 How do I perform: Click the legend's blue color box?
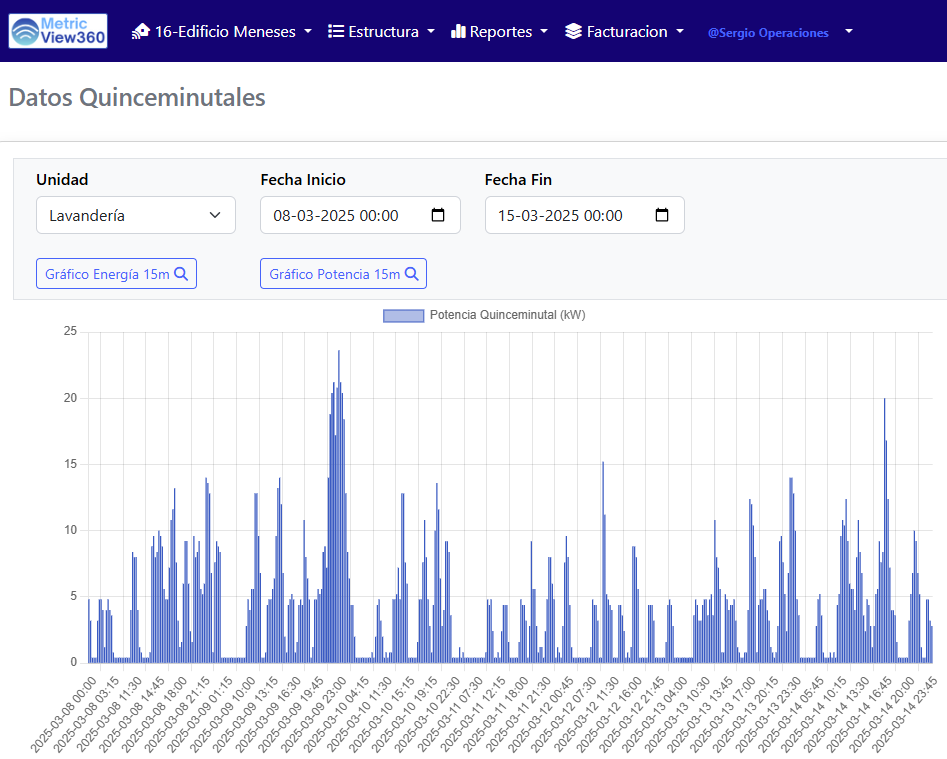(x=403, y=315)
